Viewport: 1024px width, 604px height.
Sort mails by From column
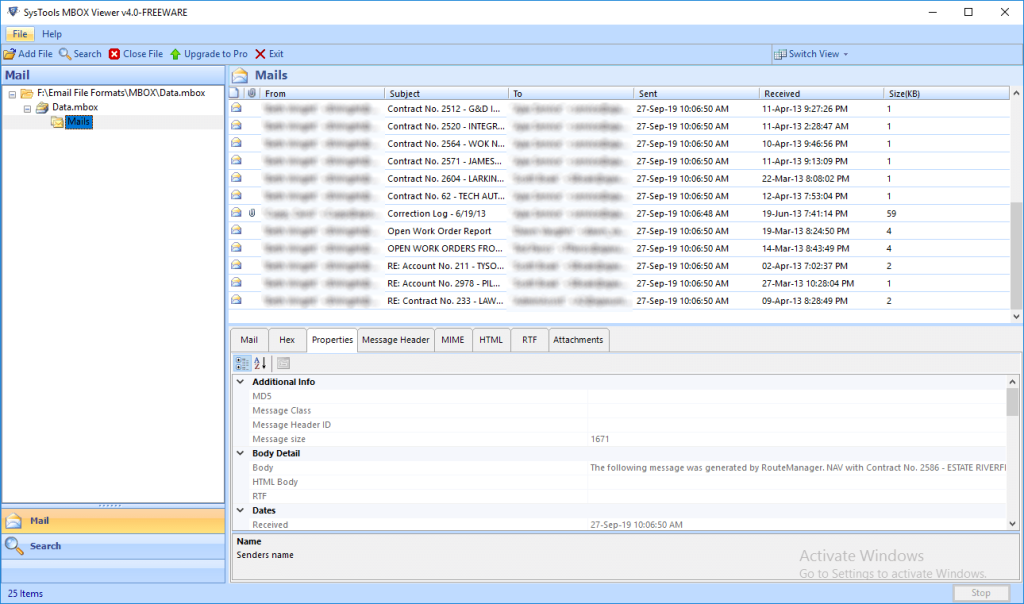tap(322, 93)
